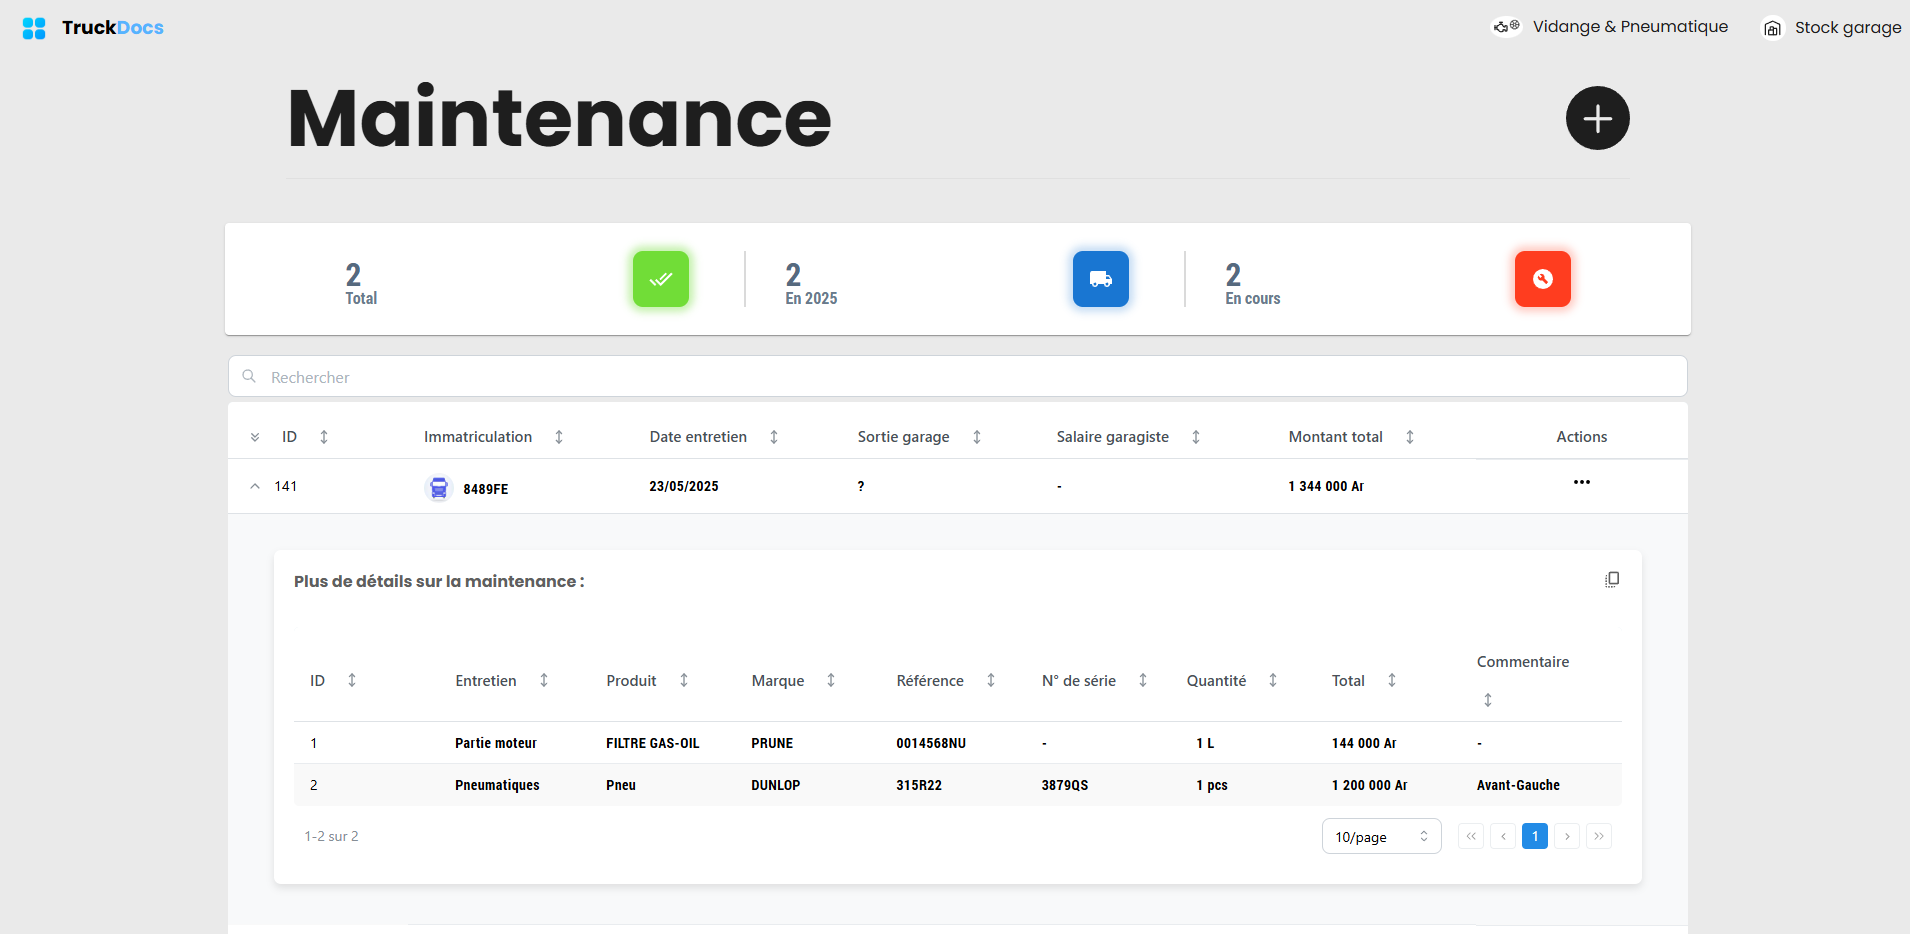1910x934 pixels.
Task: Click the 144 000 Ar total
Action: click(1364, 743)
